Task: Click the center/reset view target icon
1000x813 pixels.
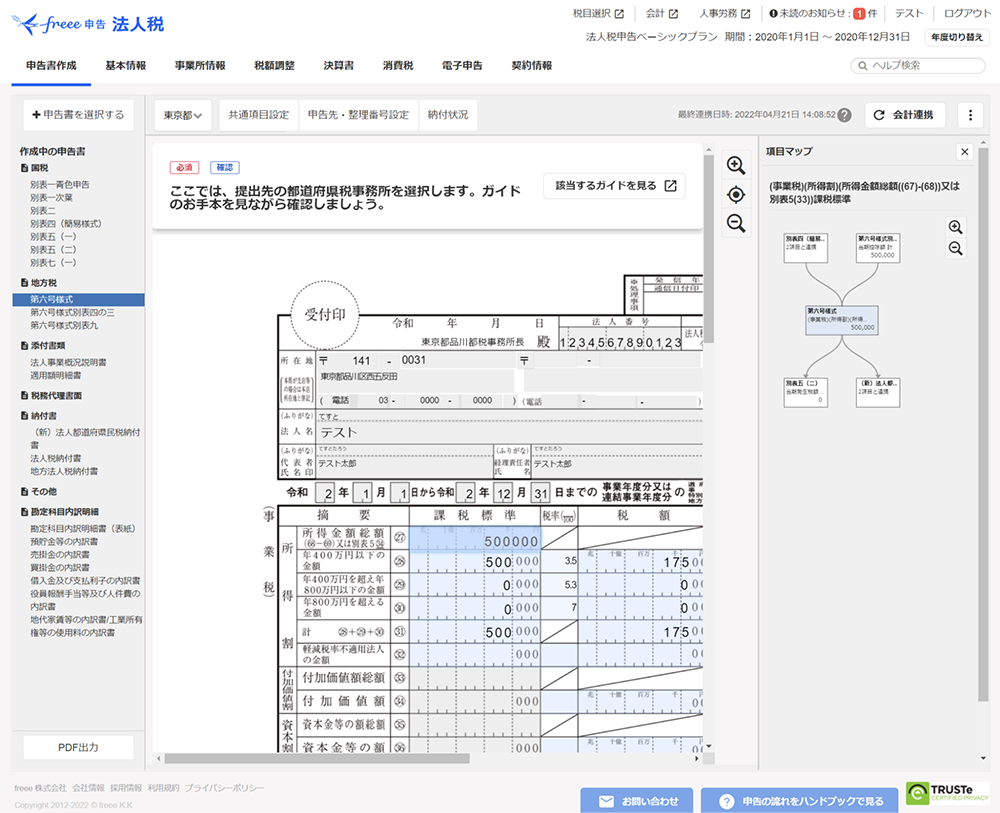Action: click(736, 194)
